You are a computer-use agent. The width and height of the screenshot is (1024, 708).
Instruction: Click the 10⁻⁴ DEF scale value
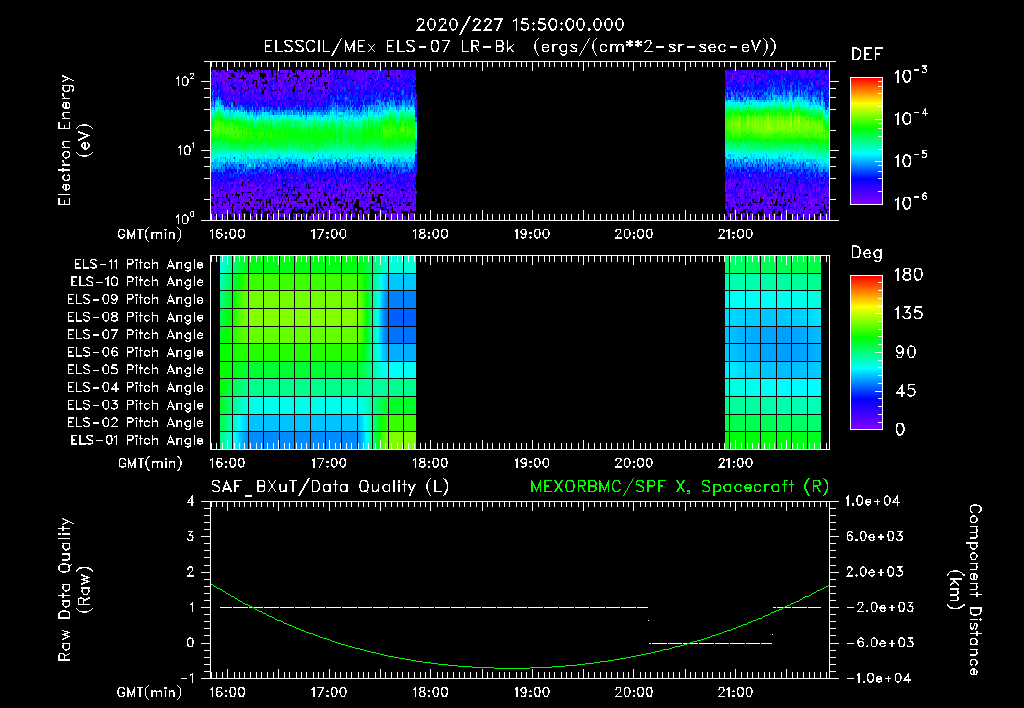[910, 118]
